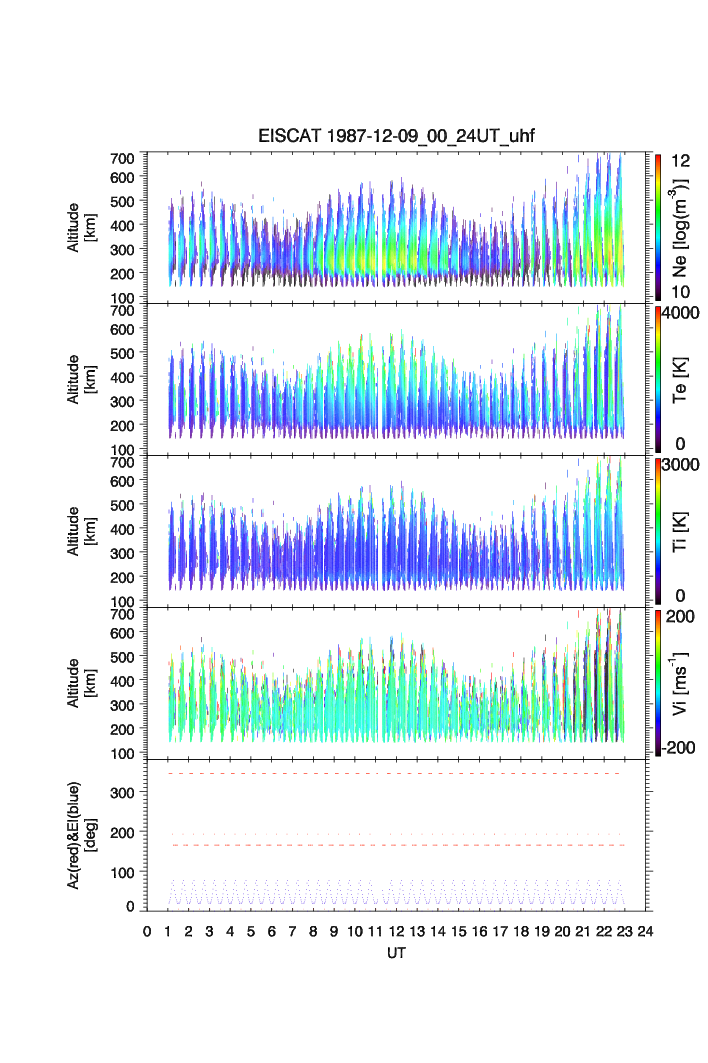708x1063 pixels.
Task: Click the Ti ion temperature data plot
Action: [396, 531]
